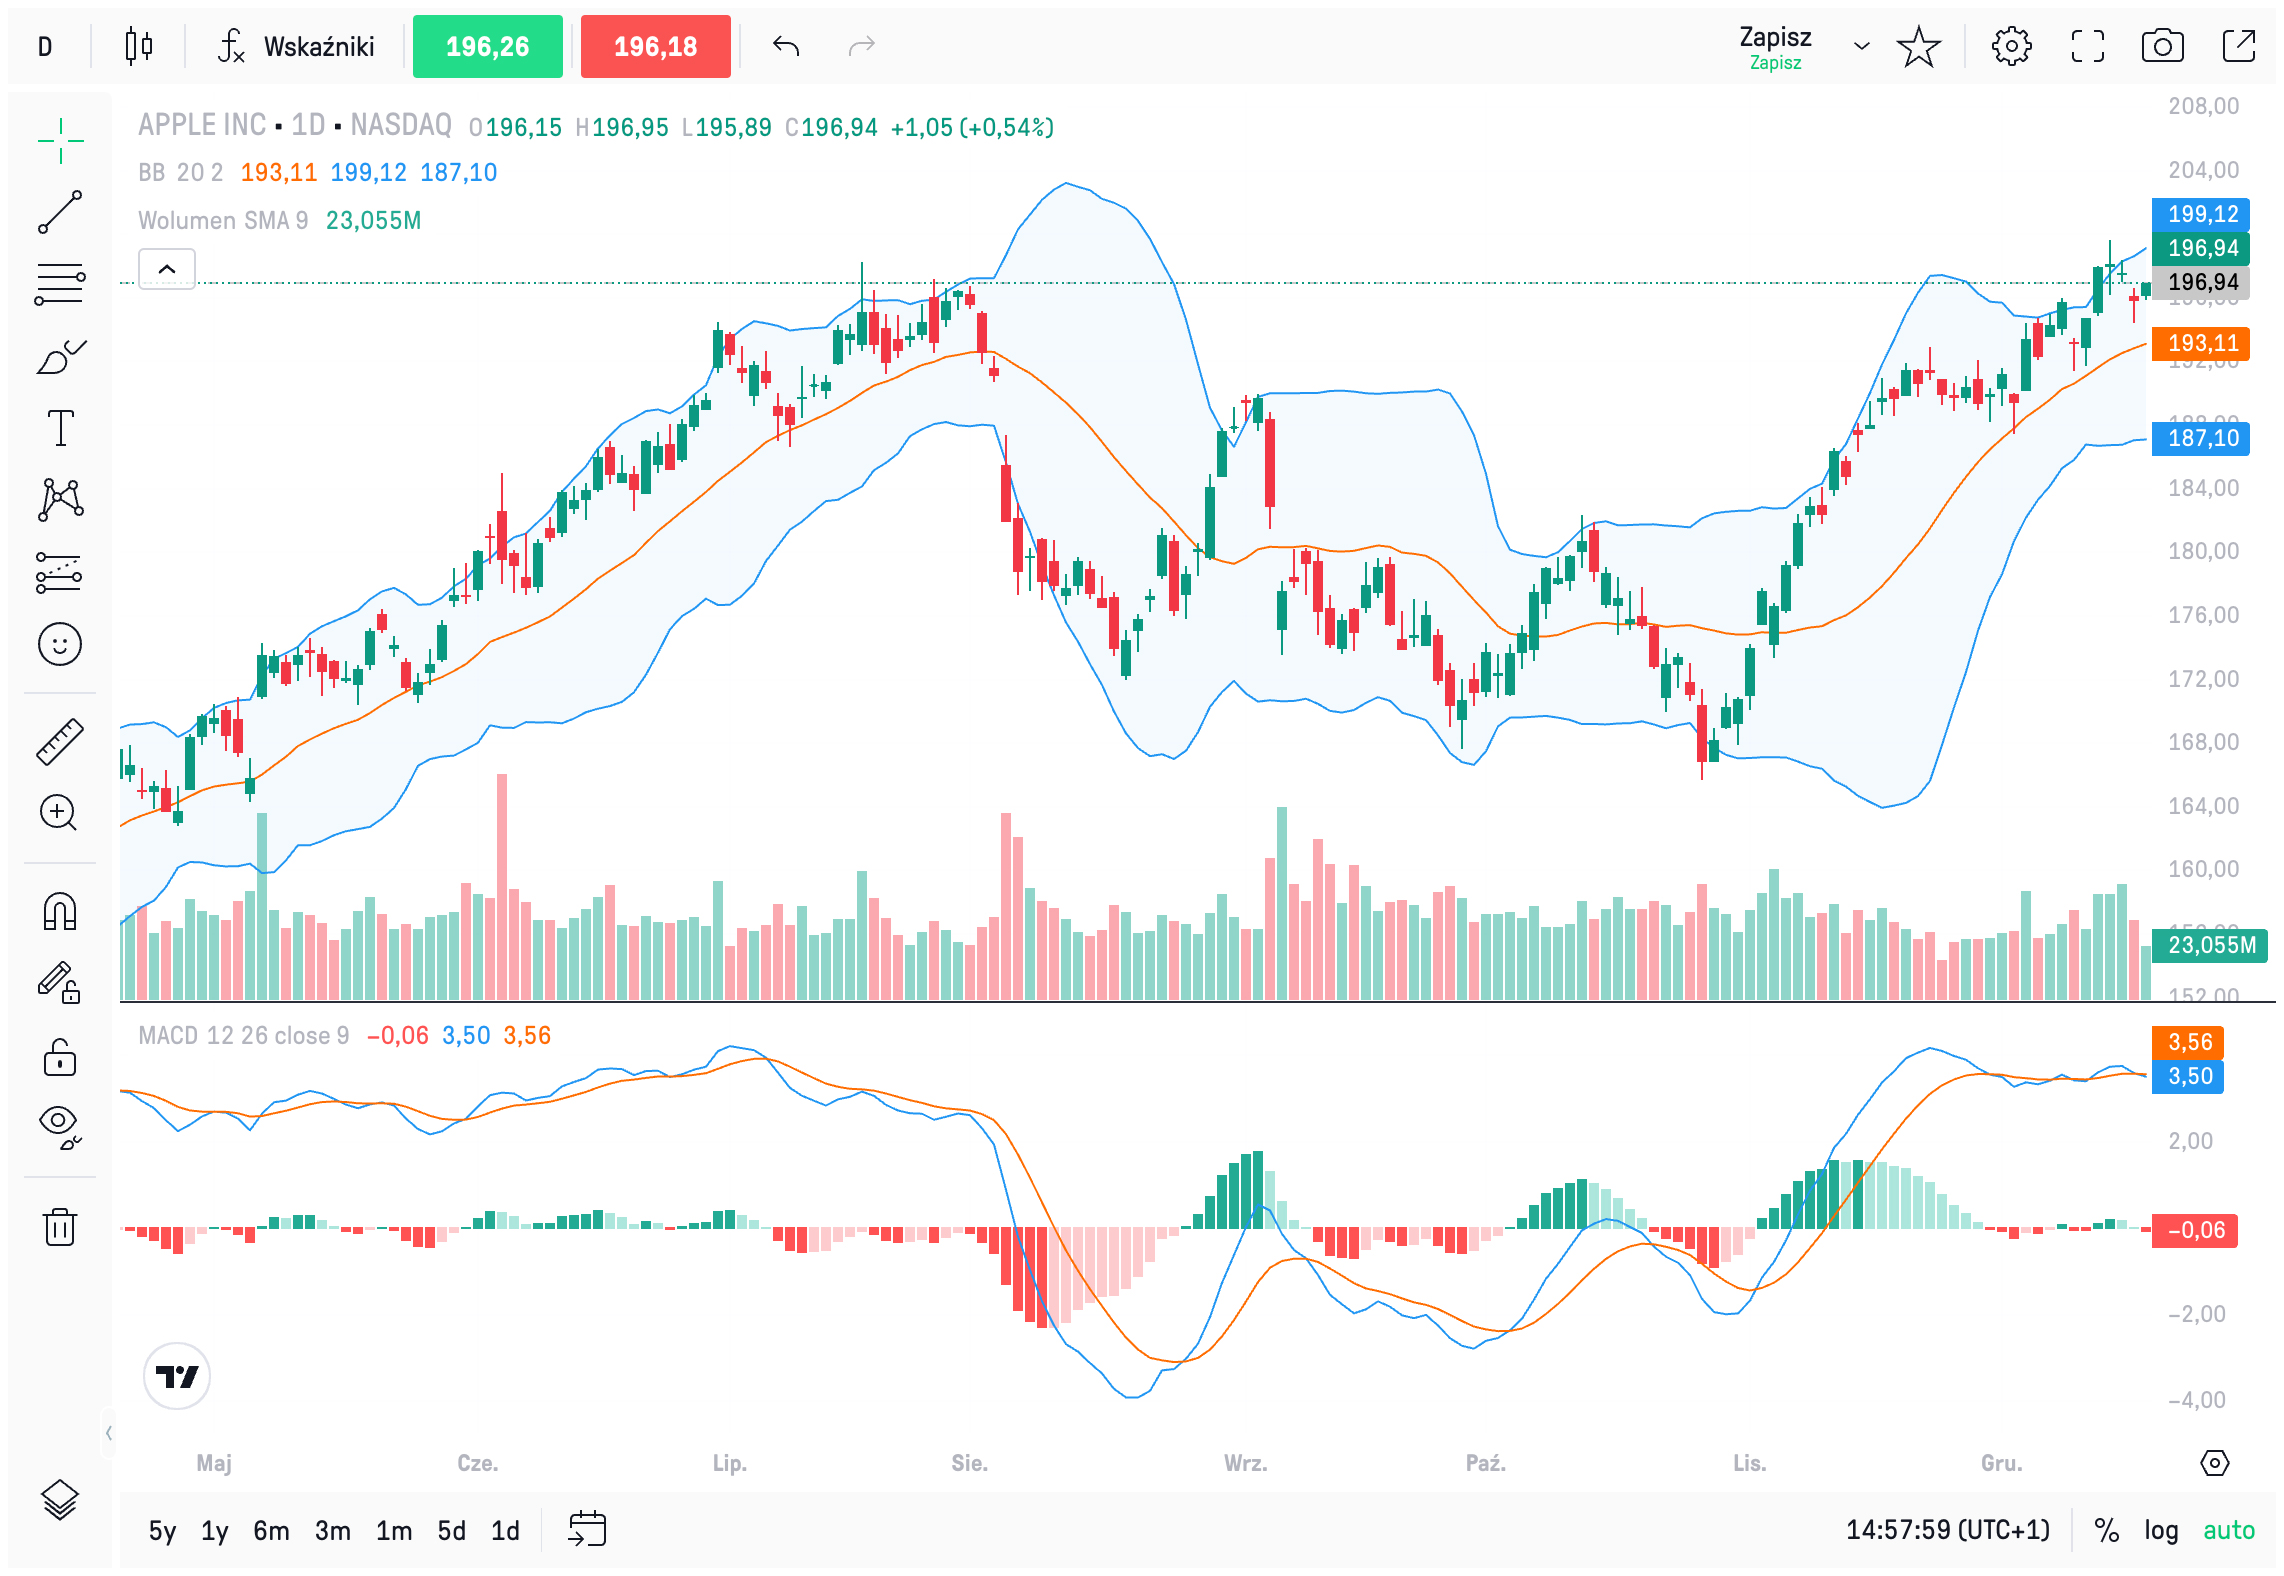Open the chart in a popup window
The image size is (2284, 1576).
pos(2239,46)
